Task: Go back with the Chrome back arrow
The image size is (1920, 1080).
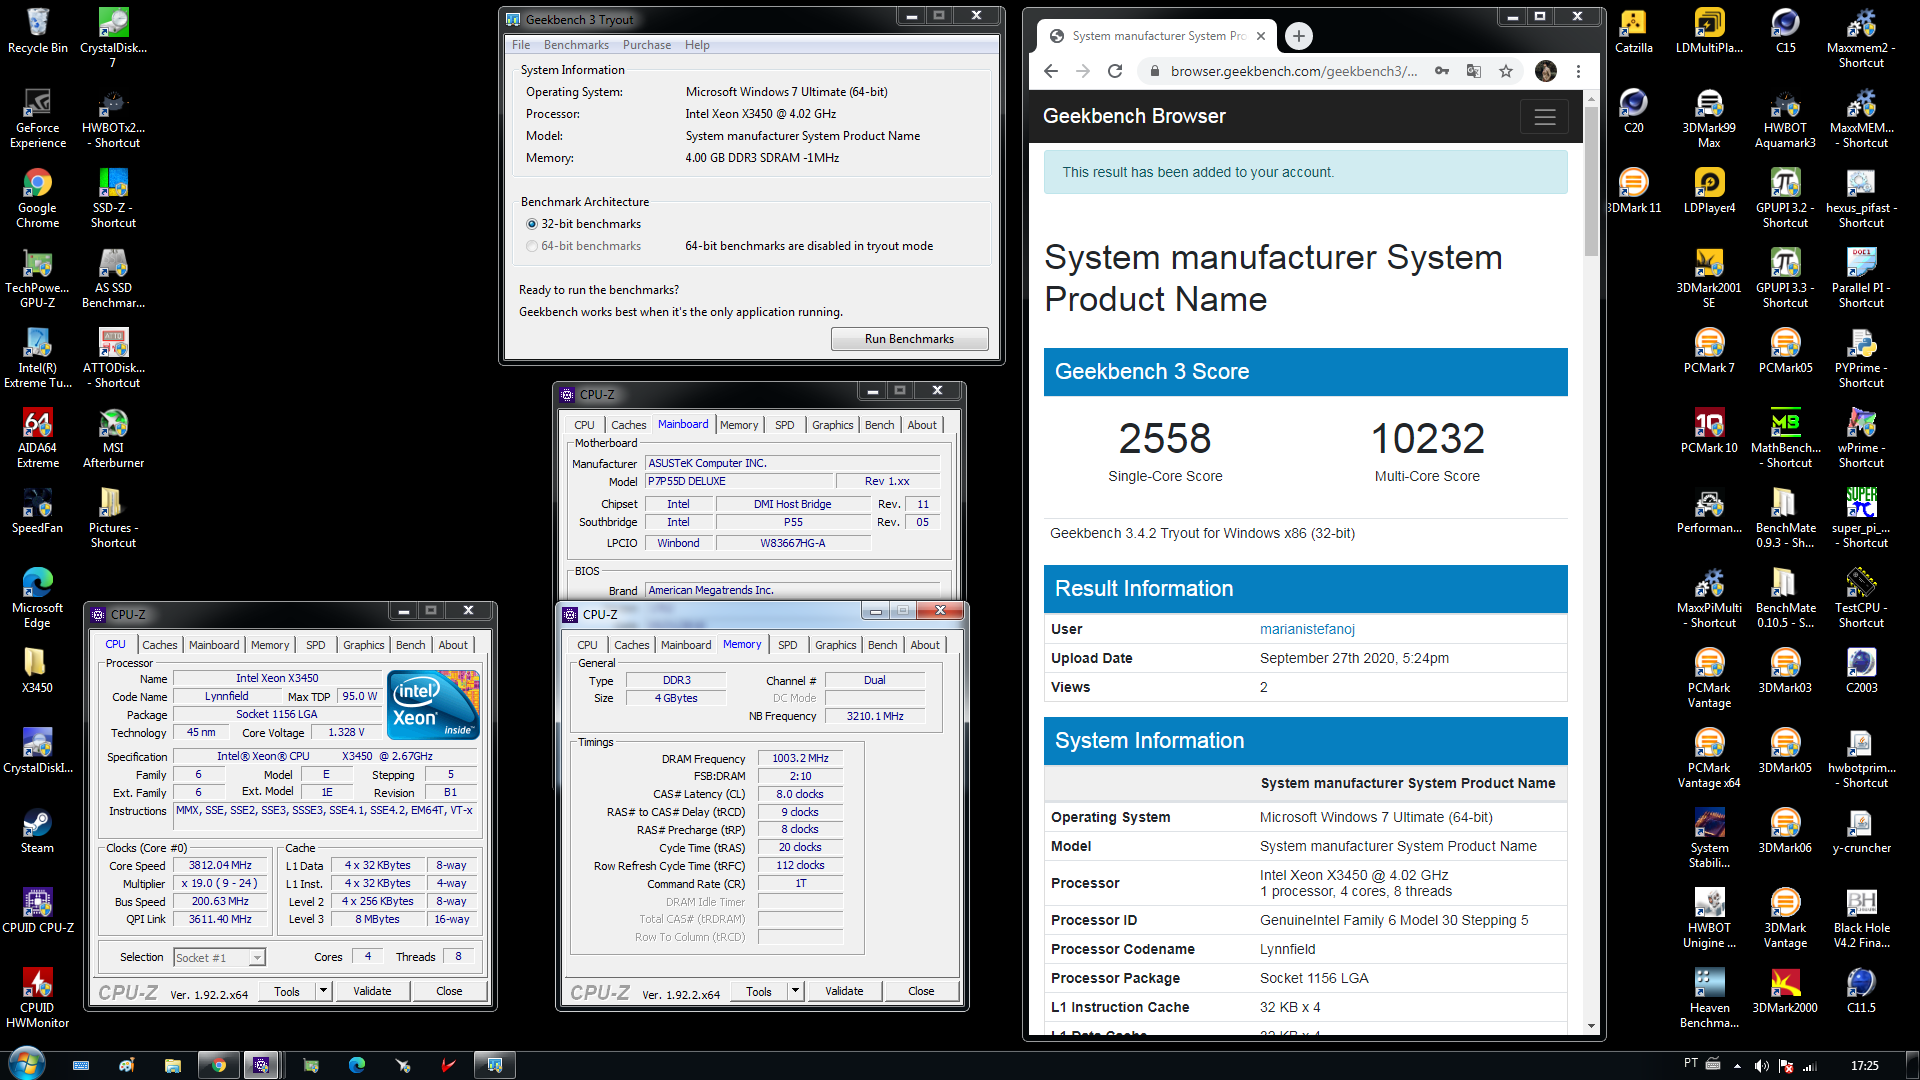Action: (x=1050, y=71)
